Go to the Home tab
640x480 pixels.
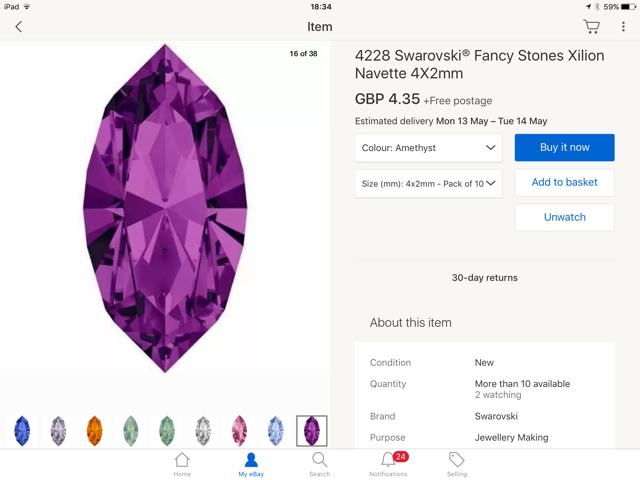pos(182,464)
